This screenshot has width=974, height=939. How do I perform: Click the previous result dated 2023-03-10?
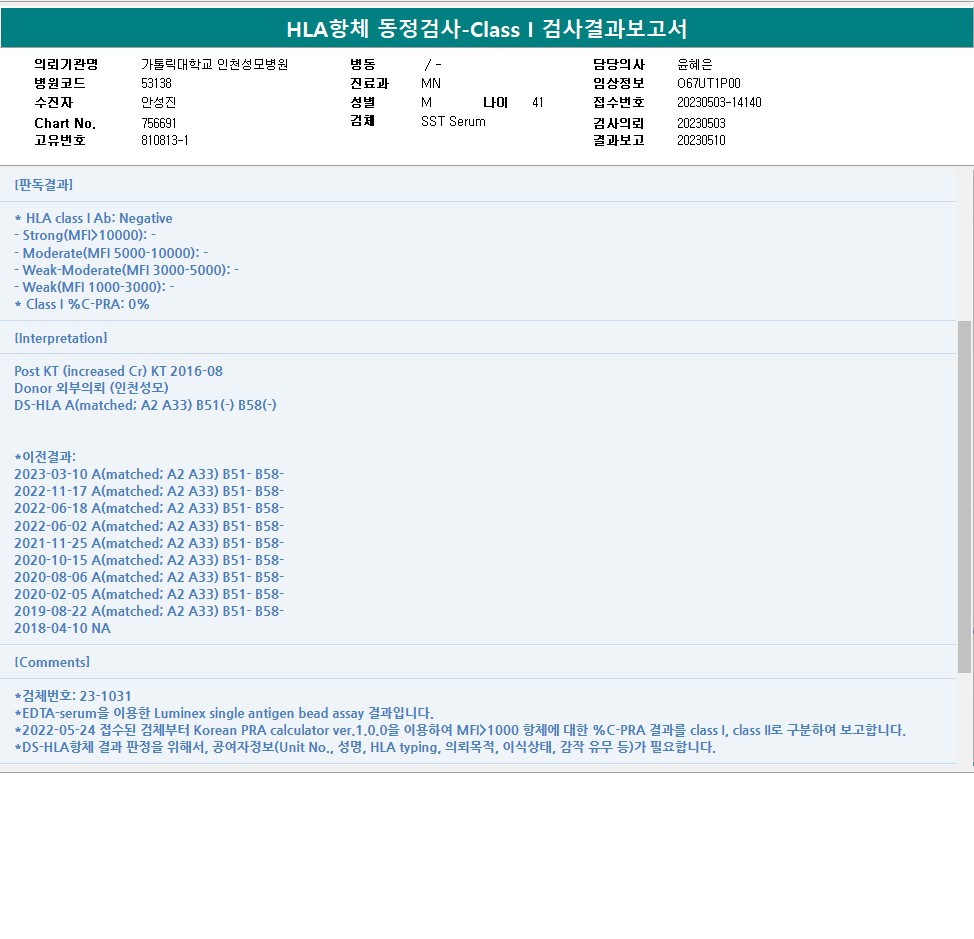(x=149, y=474)
